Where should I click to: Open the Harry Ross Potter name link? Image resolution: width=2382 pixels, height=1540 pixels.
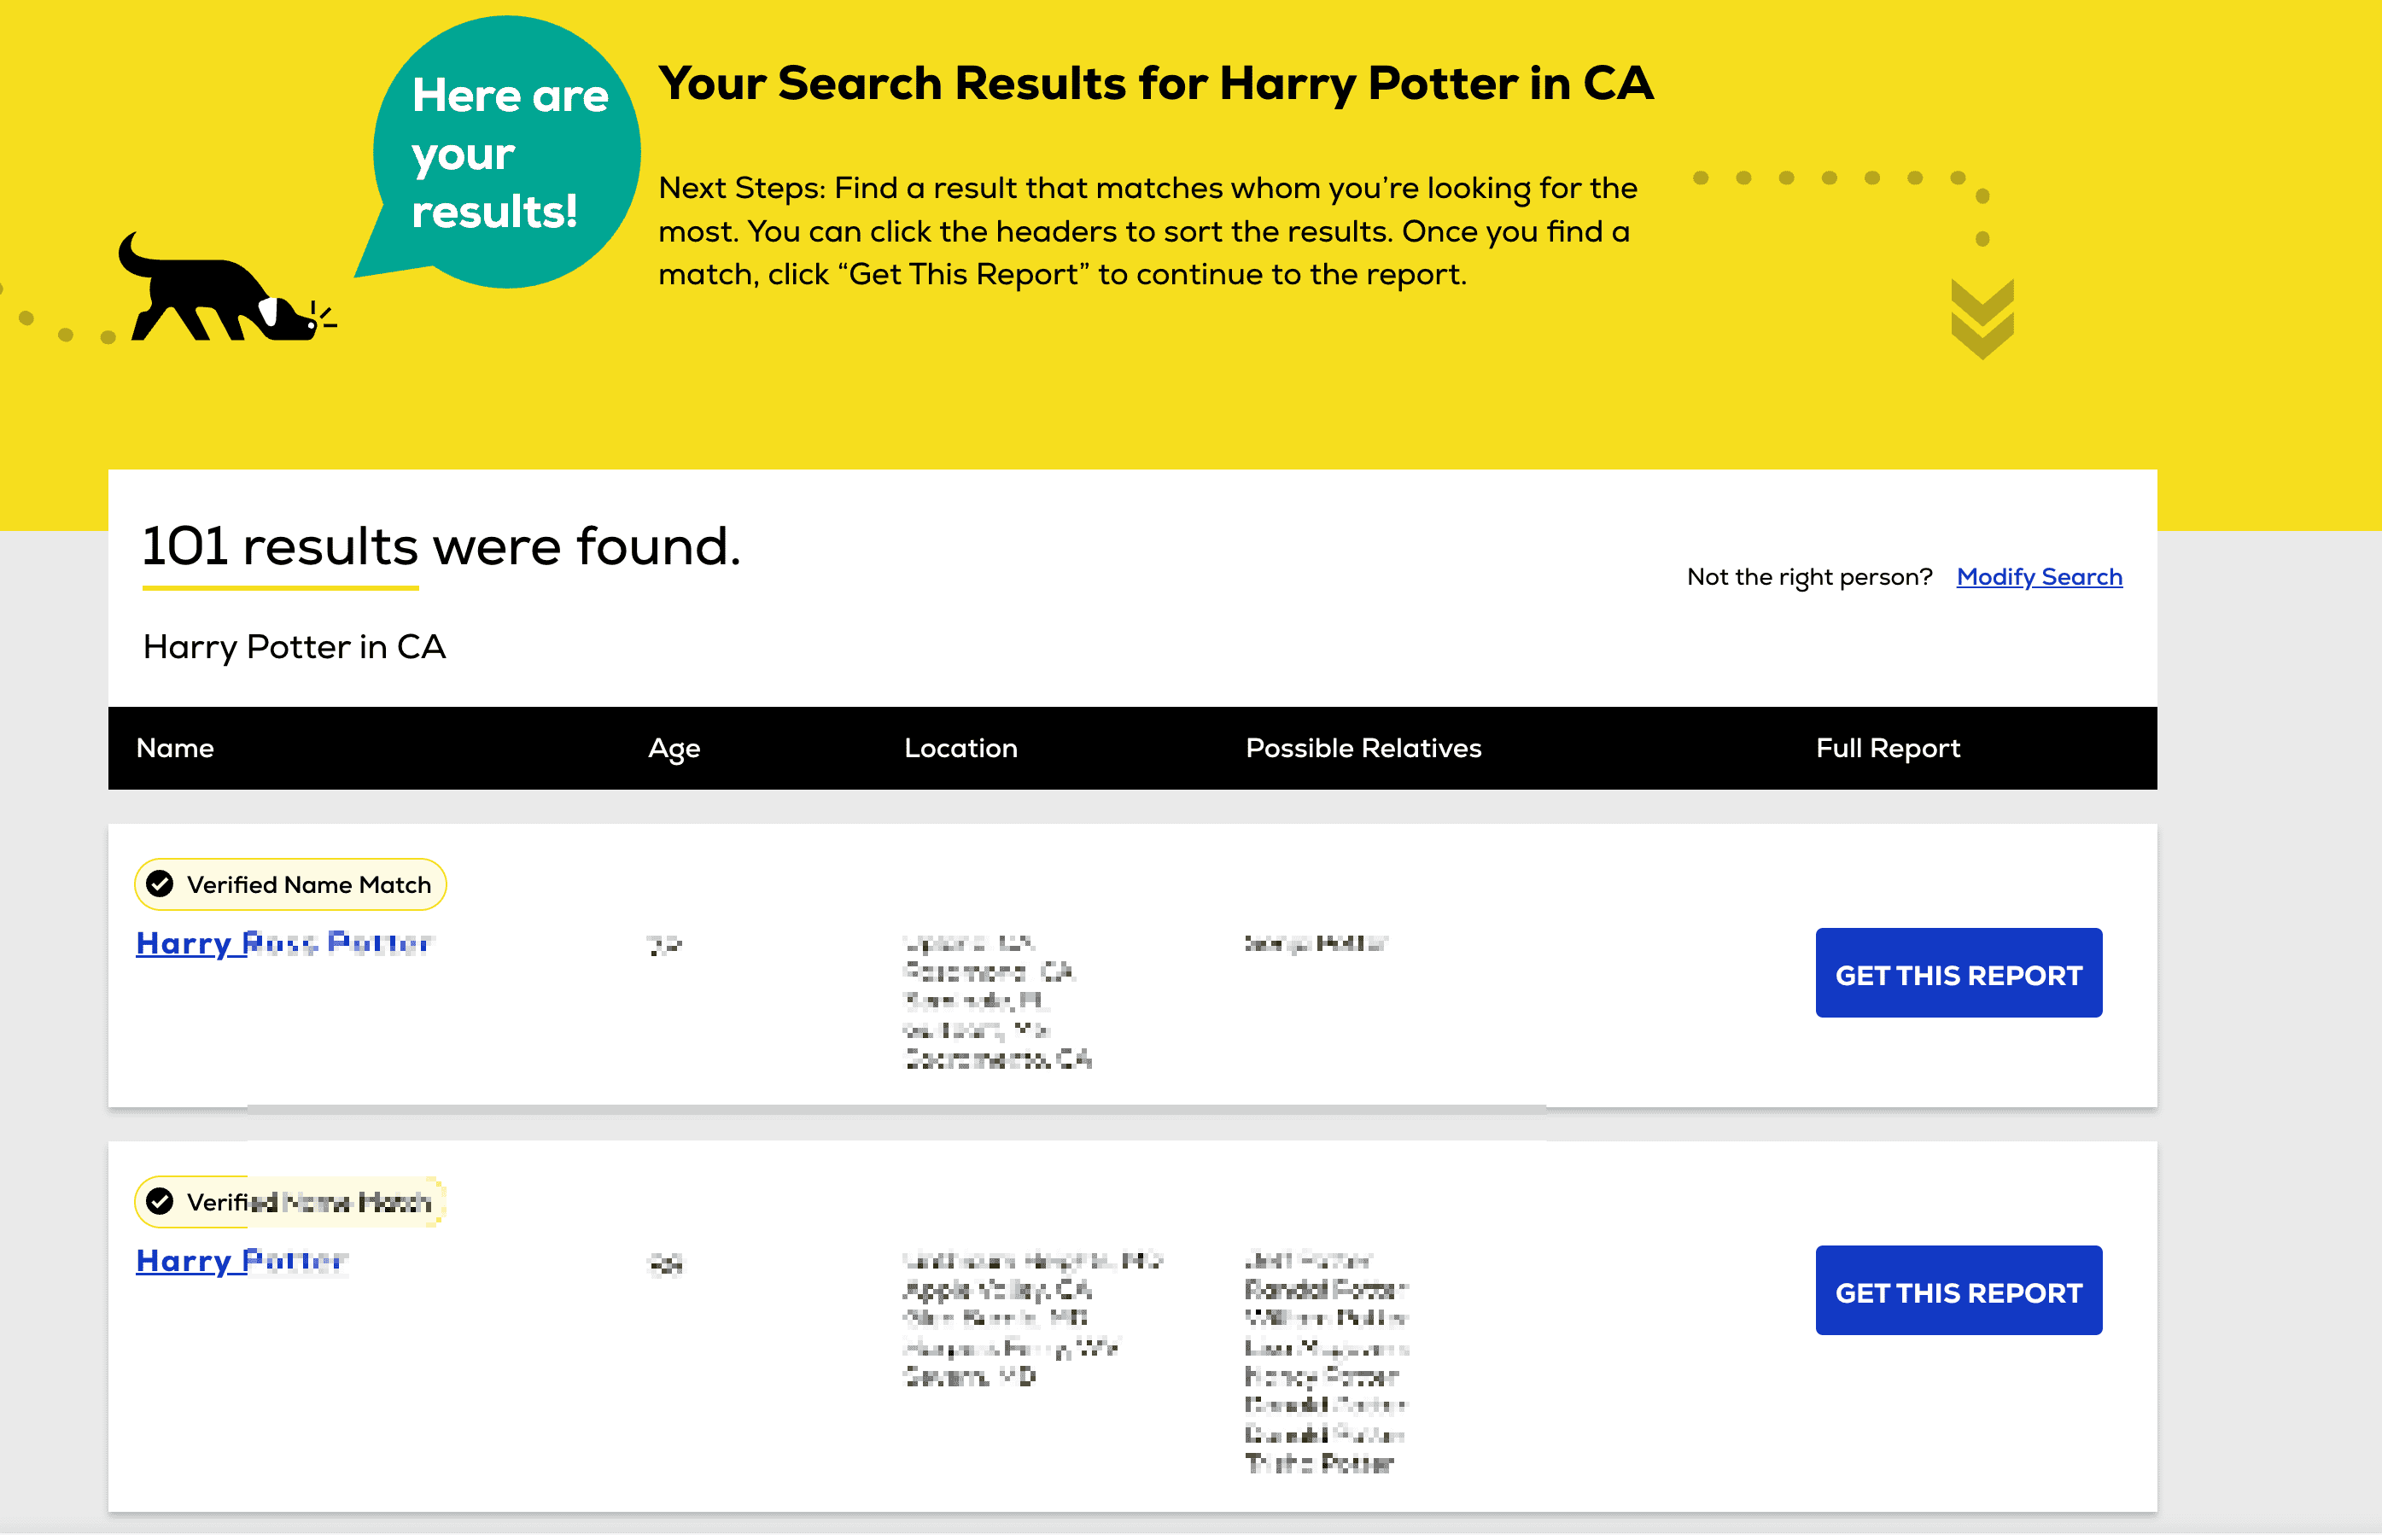pos(284,943)
